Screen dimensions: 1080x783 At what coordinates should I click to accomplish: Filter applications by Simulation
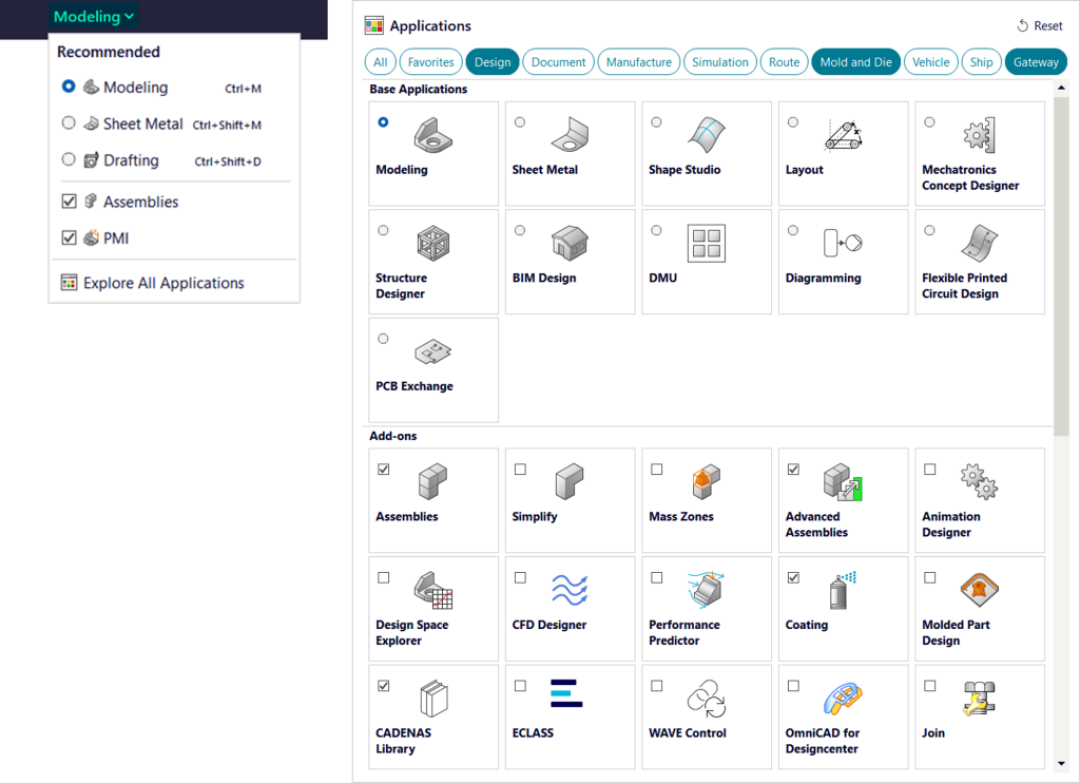pos(720,62)
